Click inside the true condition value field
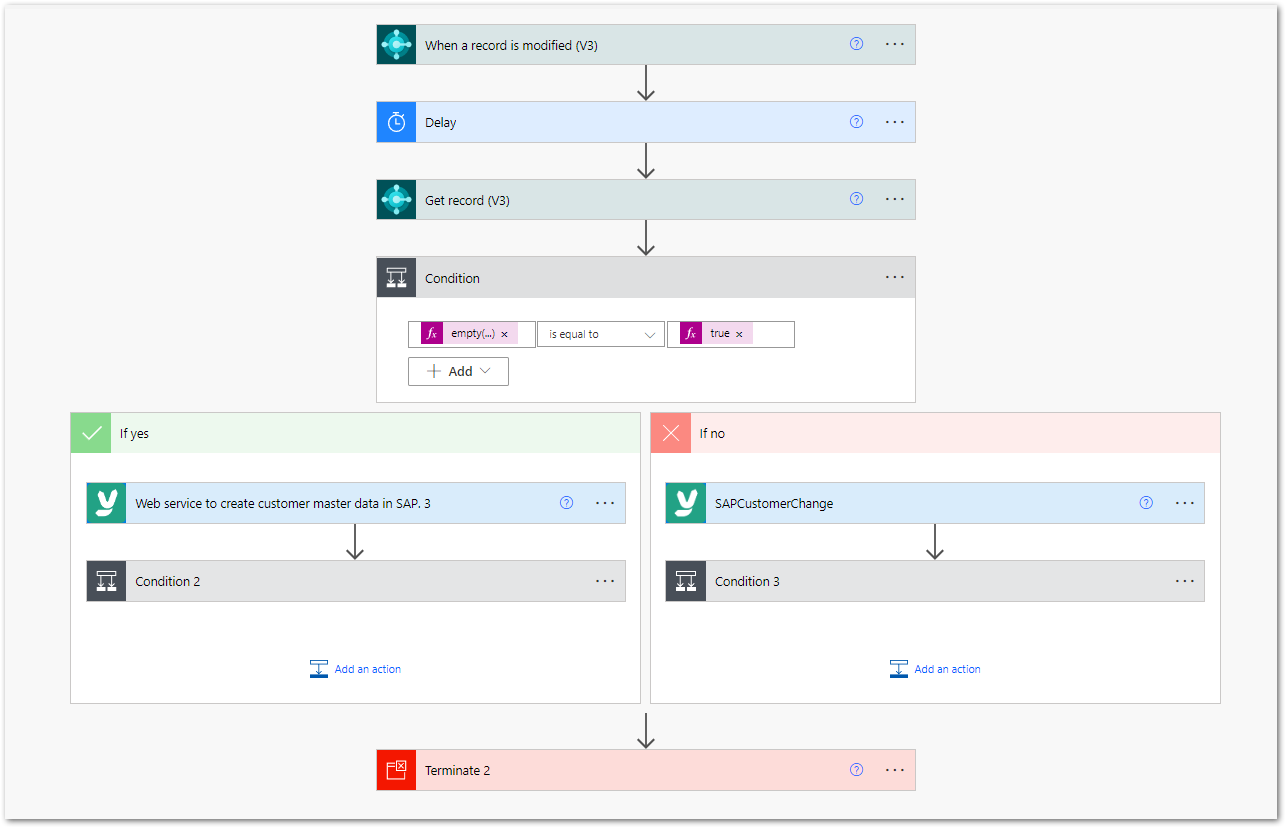Image resolution: width=1286 pixels, height=828 pixels. [731, 334]
